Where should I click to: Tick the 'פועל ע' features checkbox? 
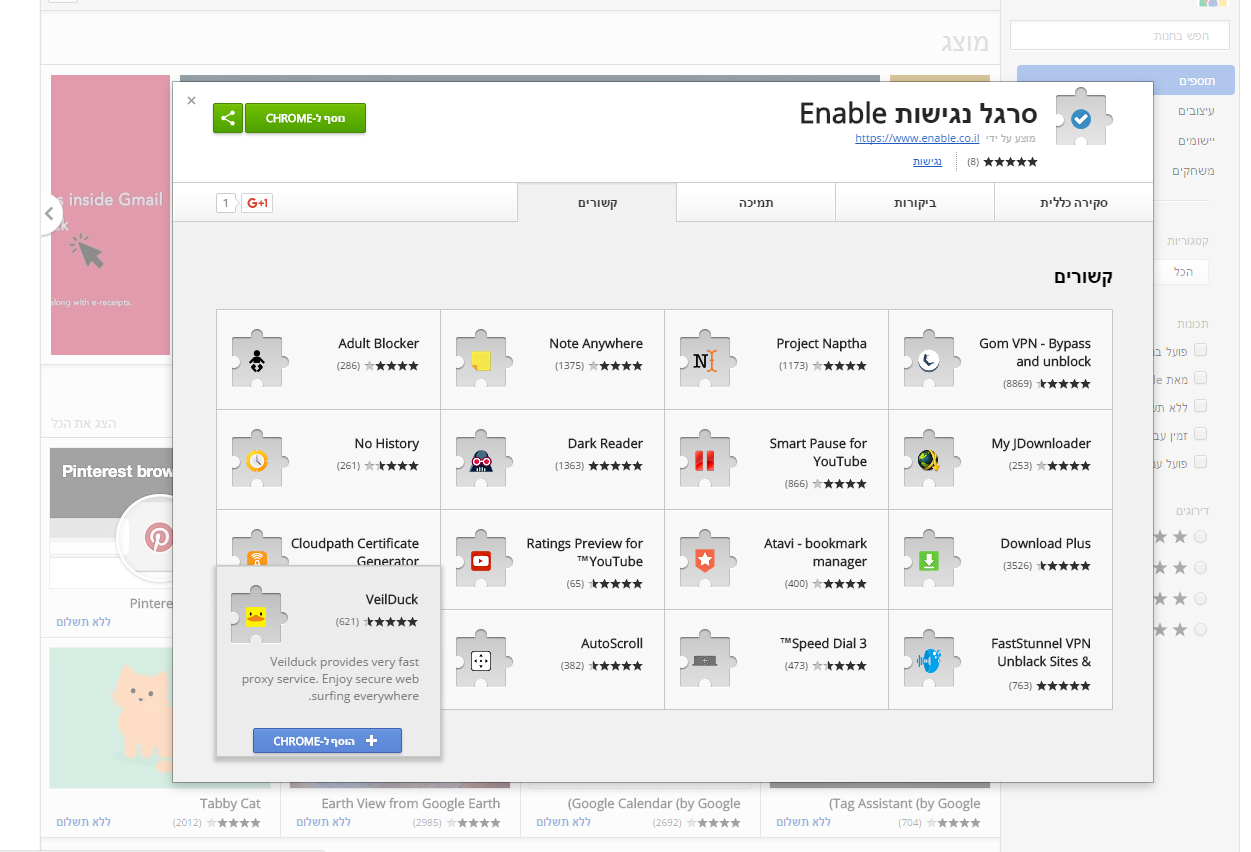[x=1201, y=462]
